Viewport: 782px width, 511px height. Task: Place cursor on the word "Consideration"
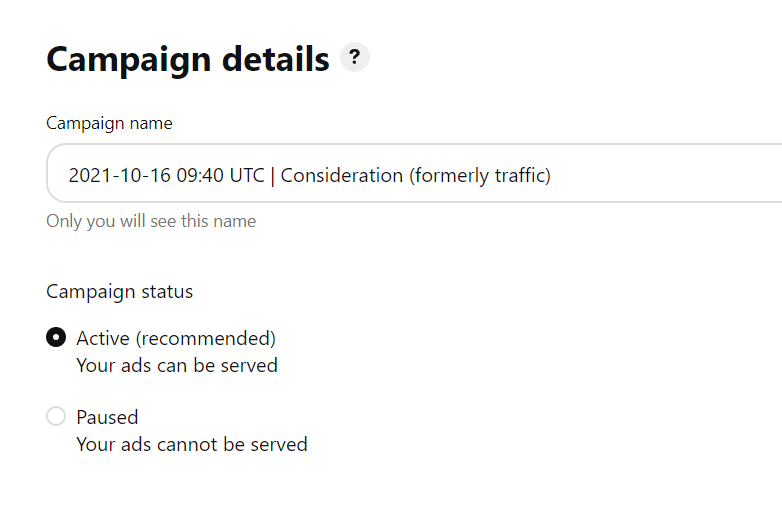click(342, 175)
